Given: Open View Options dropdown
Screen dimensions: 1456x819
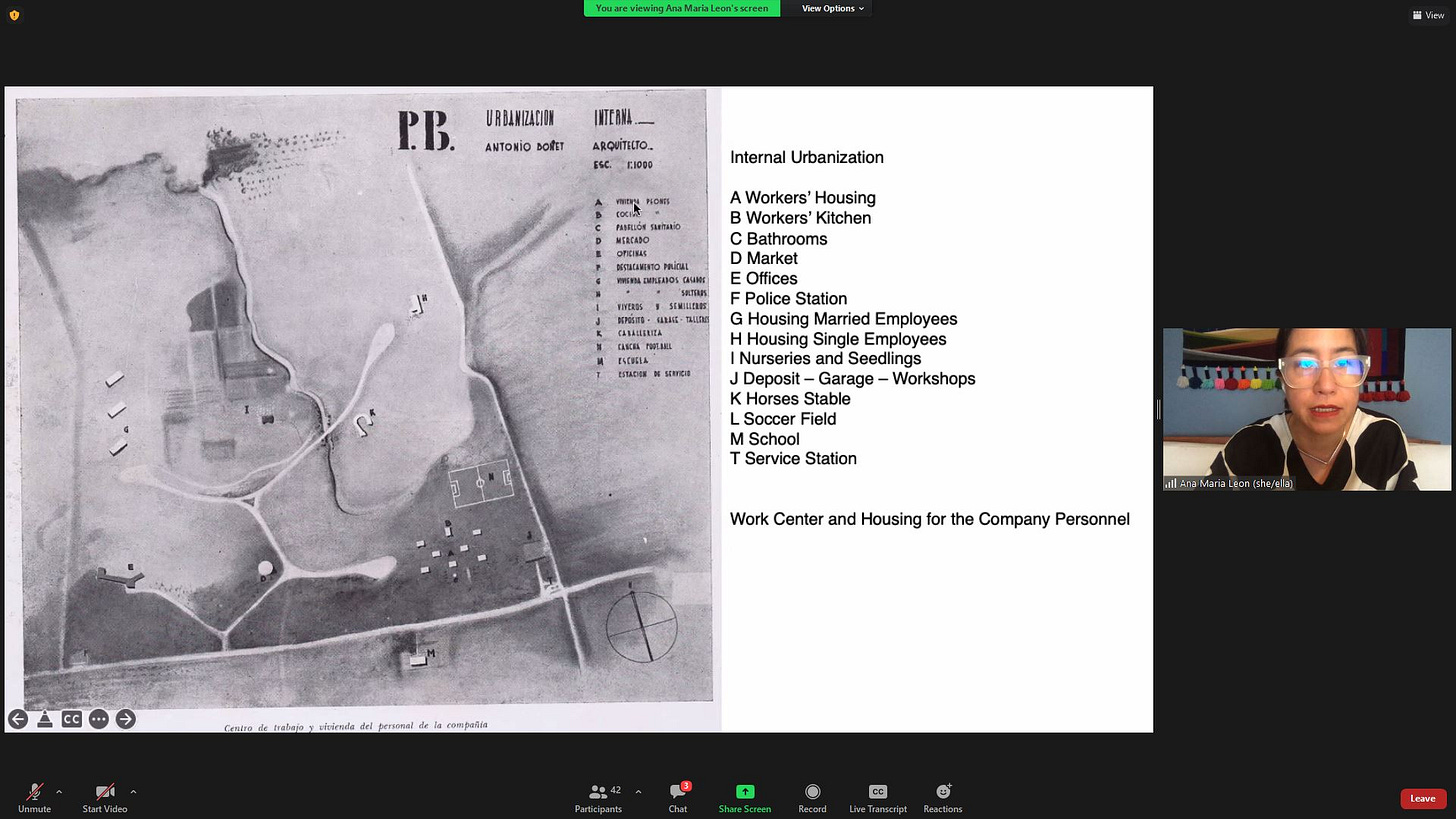Looking at the screenshot, I should point(832,8).
